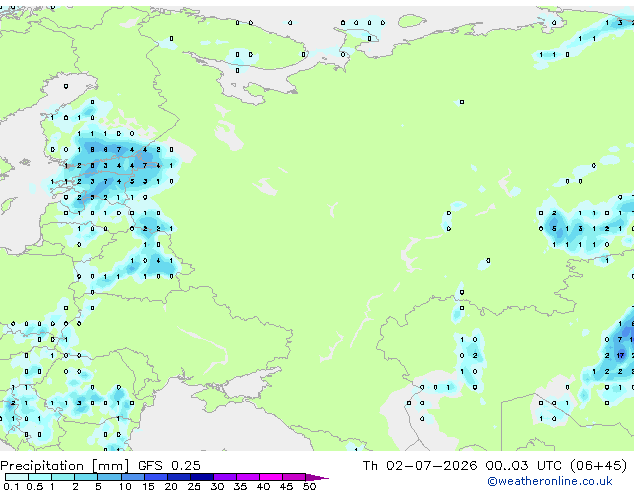Viewport: 634px width, 490px height.
Task: Click the "30" legend scale label
Action: [217, 486]
